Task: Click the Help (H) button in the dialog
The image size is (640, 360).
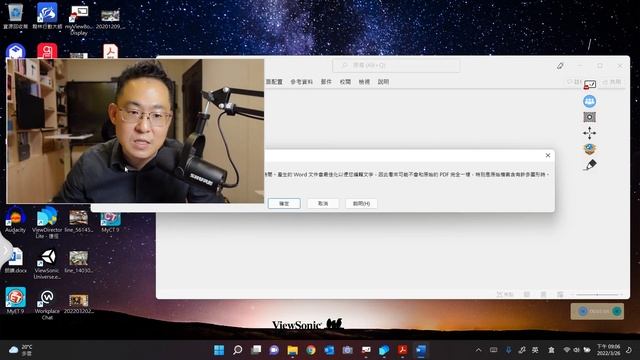Action: click(361, 203)
